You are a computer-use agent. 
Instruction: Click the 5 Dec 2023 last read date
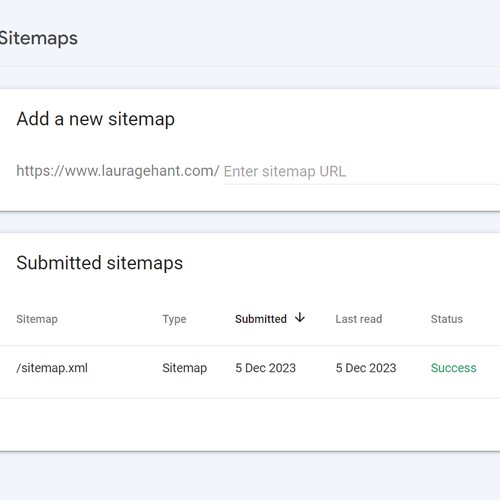pos(366,368)
